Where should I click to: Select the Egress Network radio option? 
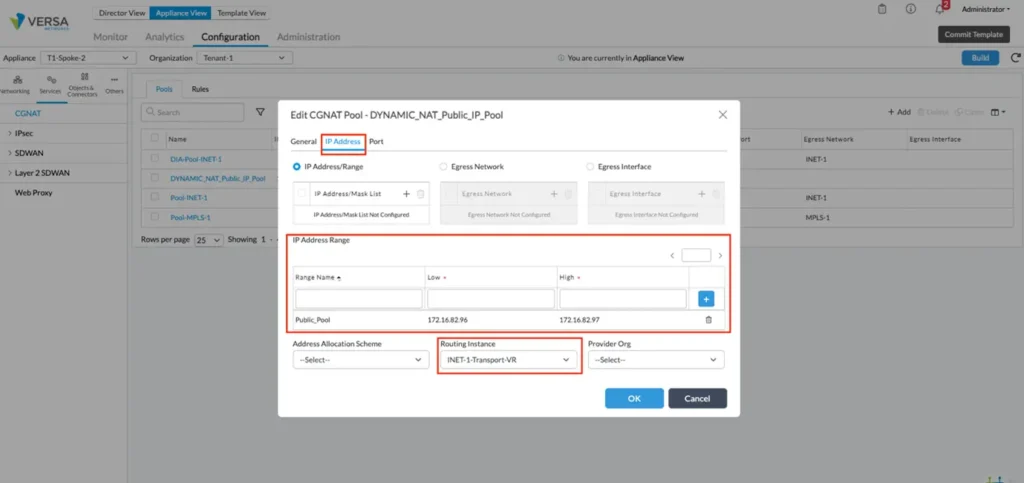(444, 167)
